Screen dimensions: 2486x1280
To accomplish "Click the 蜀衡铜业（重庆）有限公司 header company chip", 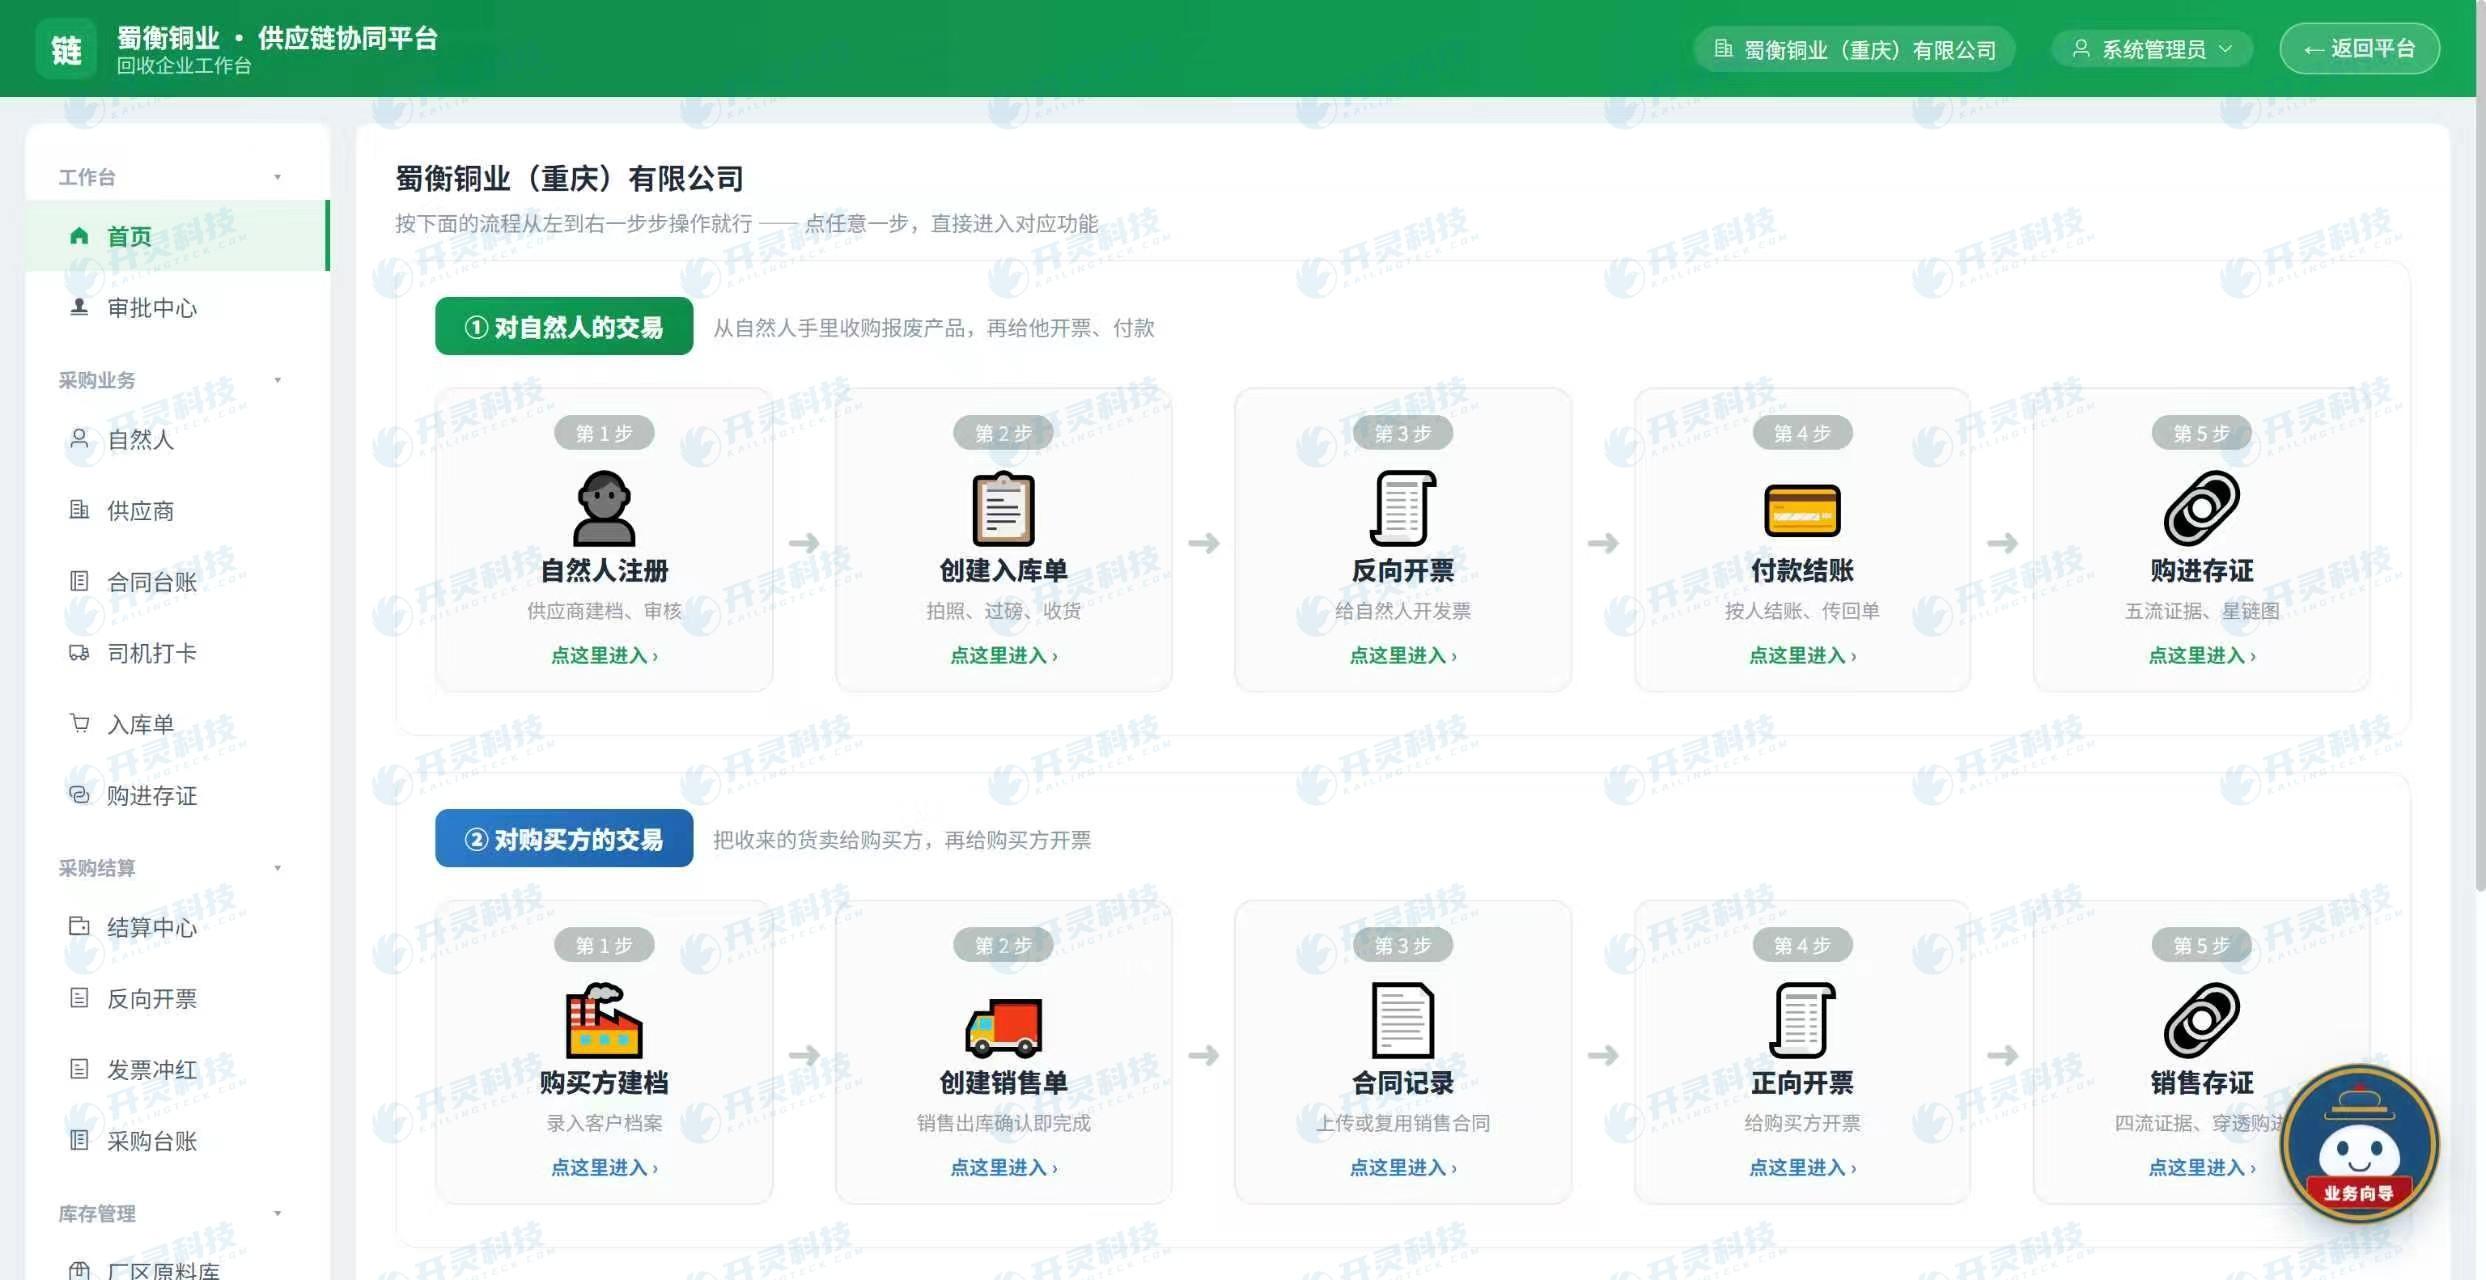I will (1854, 49).
